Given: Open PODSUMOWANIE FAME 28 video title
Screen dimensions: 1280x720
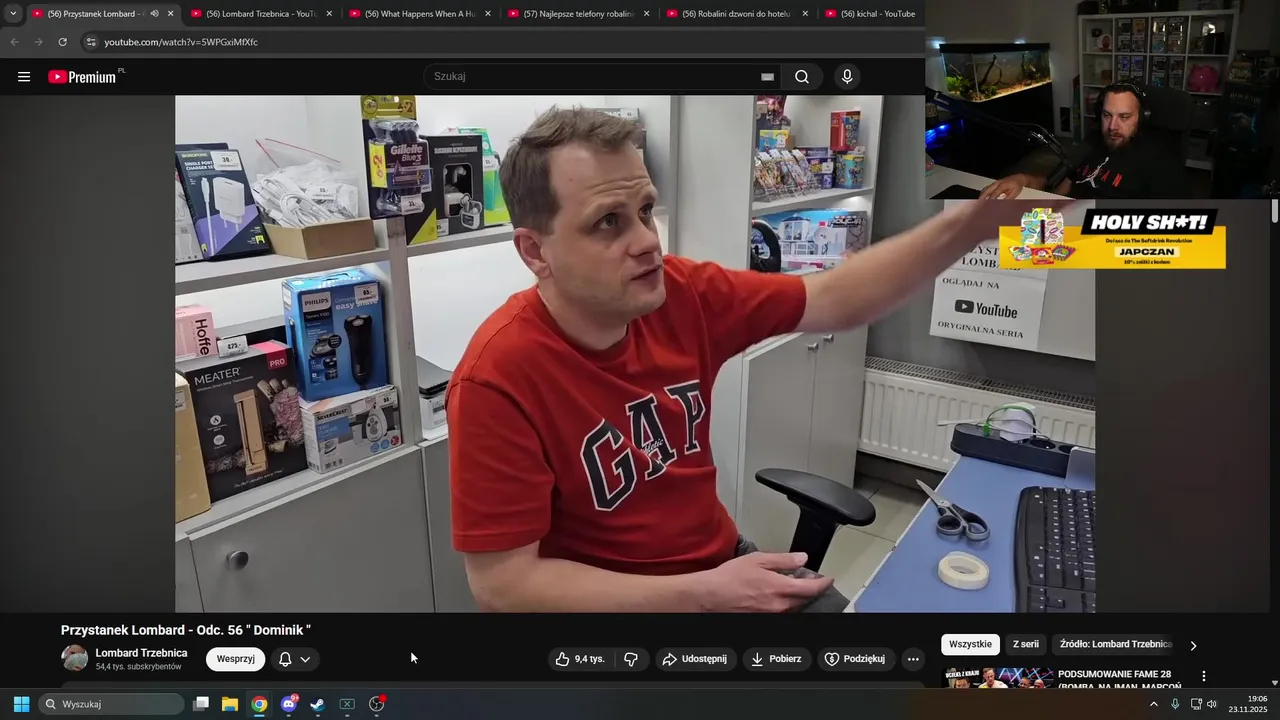Looking at the screenshot, I should click(x=1120, y=680).
